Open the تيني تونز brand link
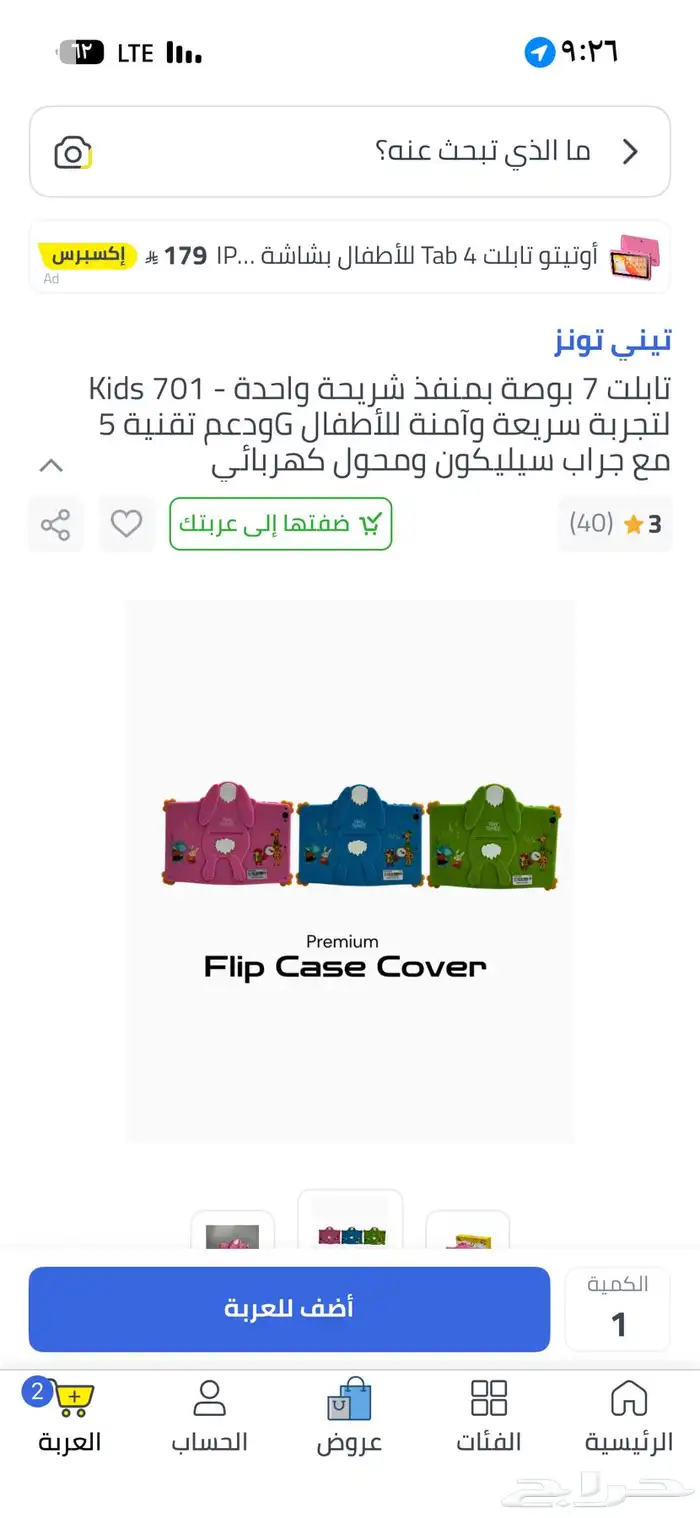Viewport: 700px width, 1518px height. pyautogui.click(x=613, y=341)
